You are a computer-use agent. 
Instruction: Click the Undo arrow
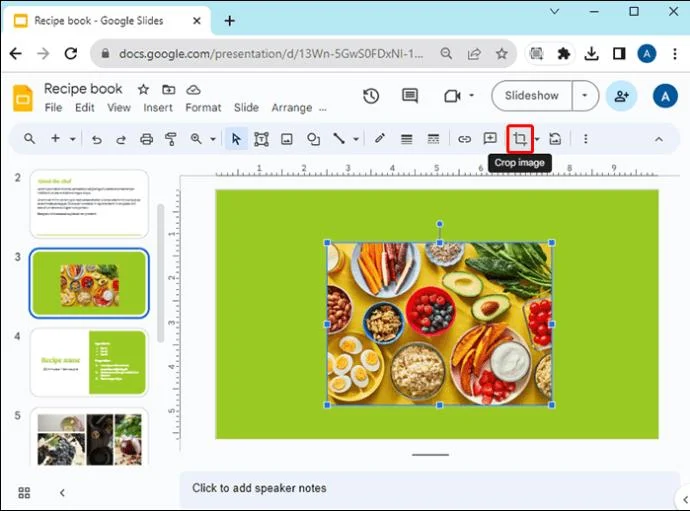96,140
